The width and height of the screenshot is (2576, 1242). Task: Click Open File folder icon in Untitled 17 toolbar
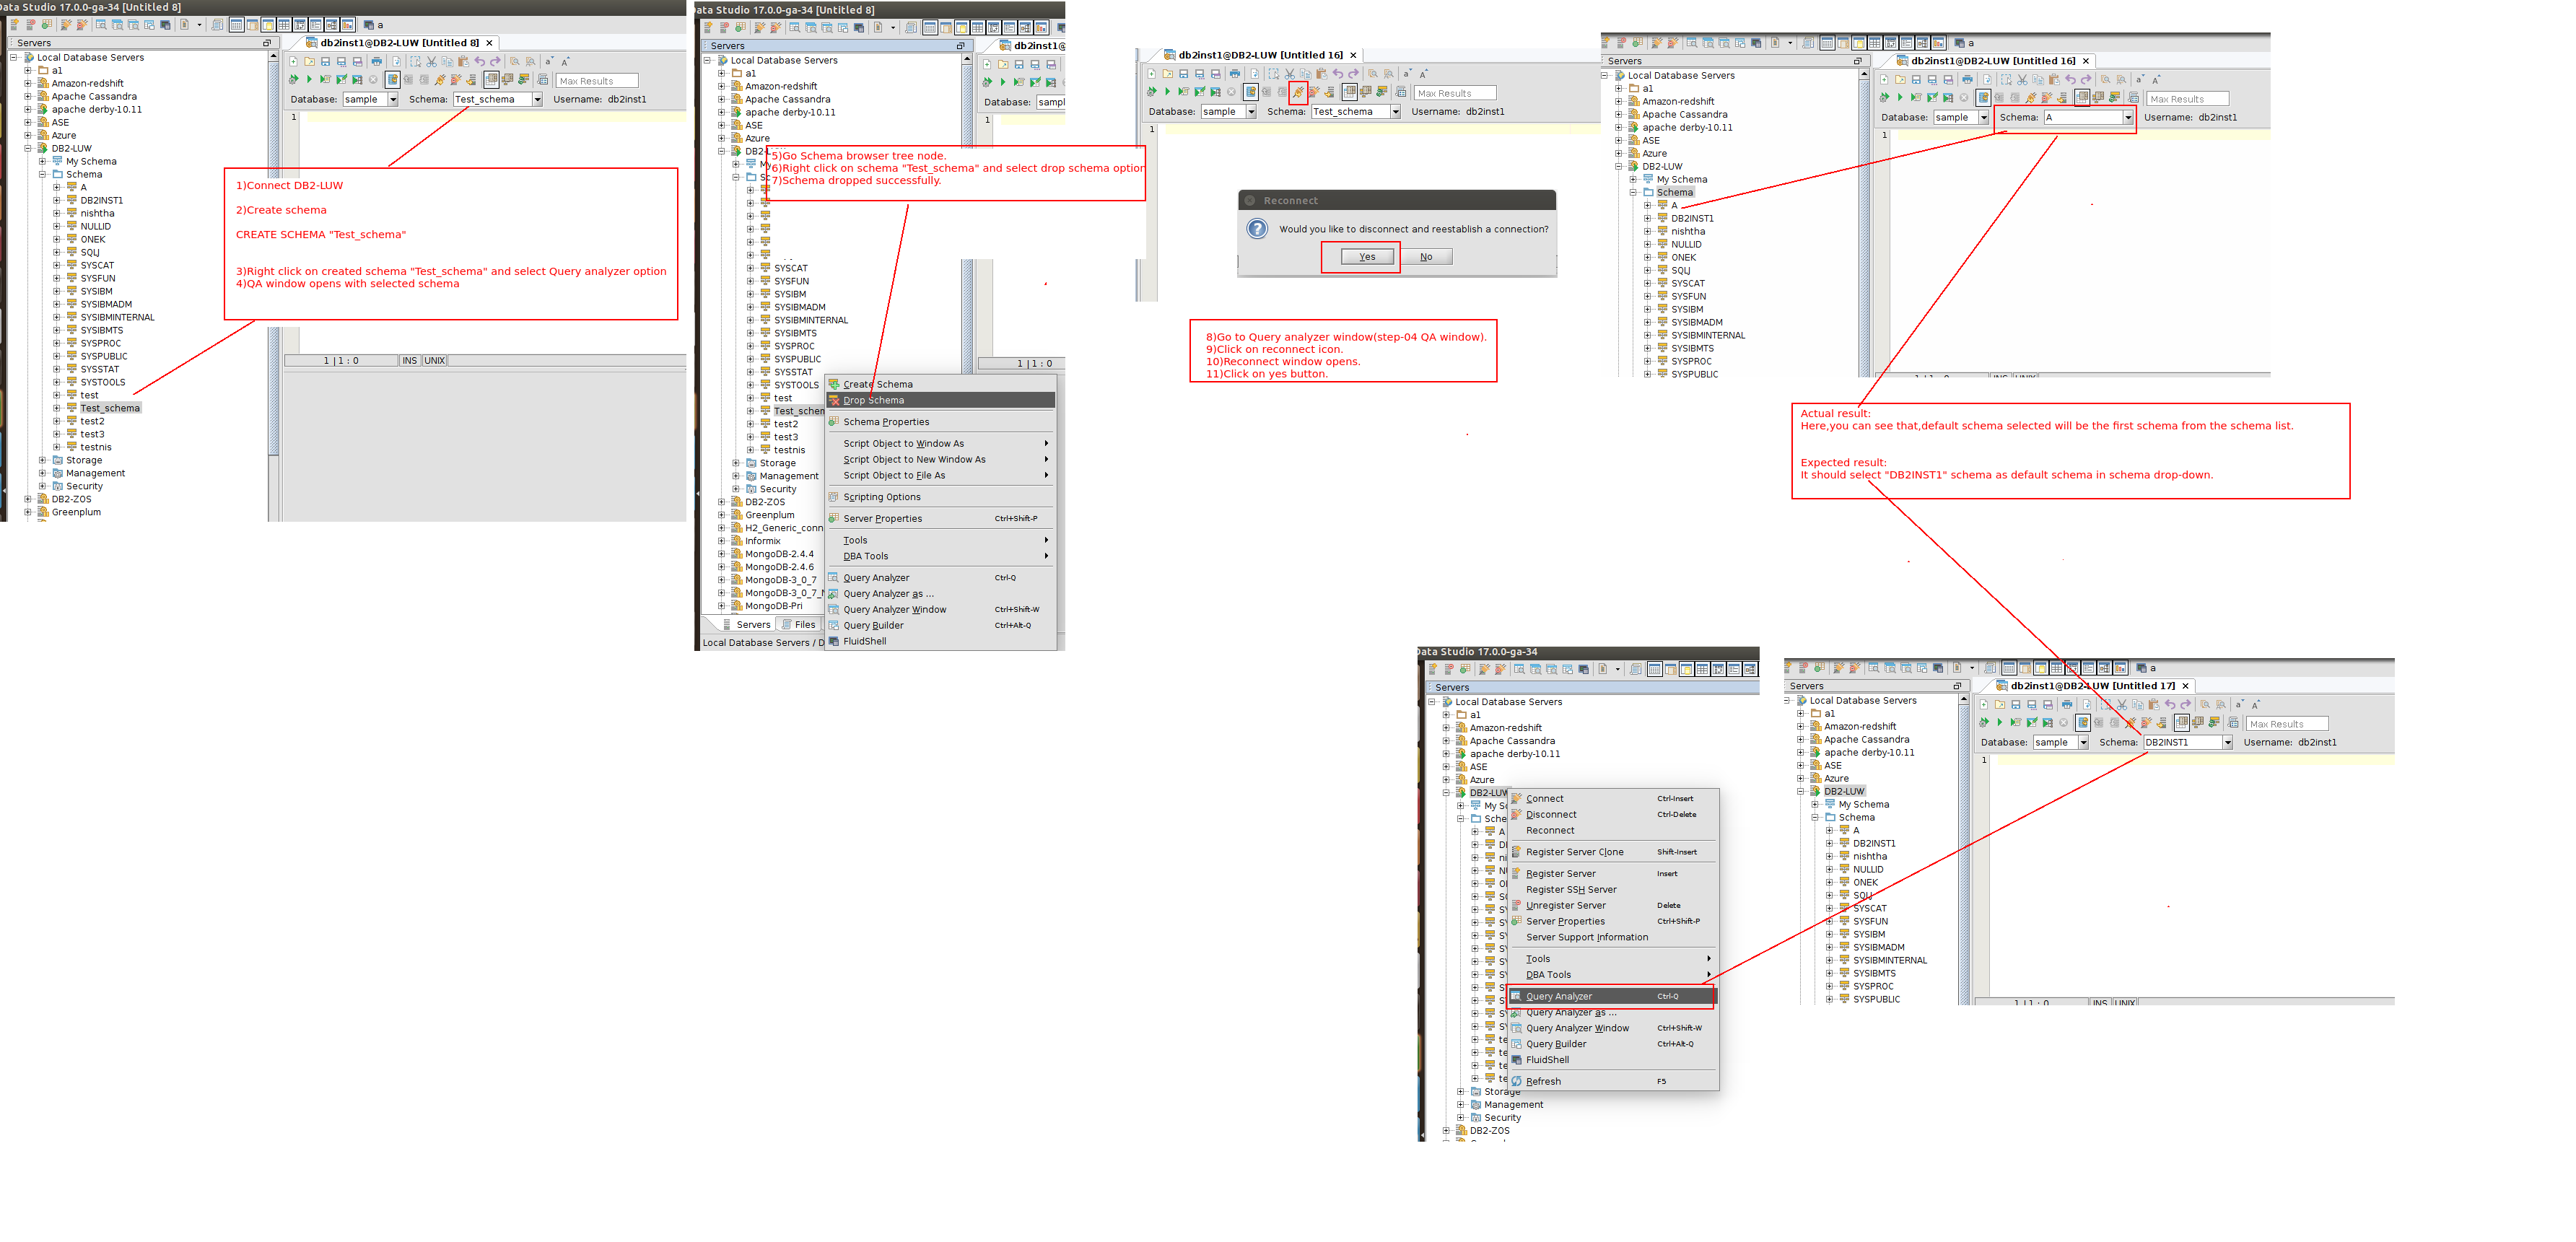pyautogui.click(x=1999, y=705)
